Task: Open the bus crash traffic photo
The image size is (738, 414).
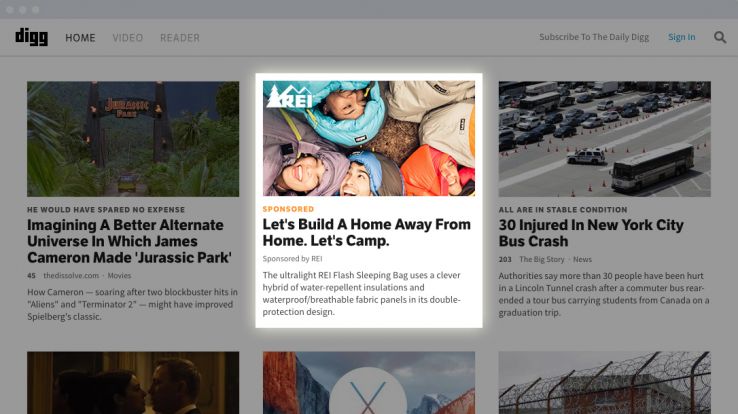Action: pos(605,139)
